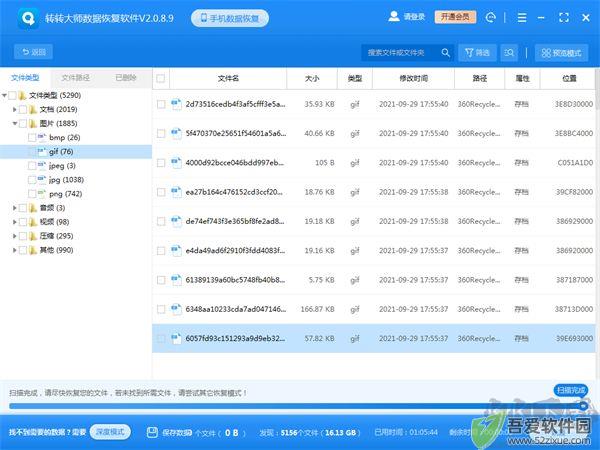Sort by the 大小 column header
This screenshot has height=450, width=600.
312,78
